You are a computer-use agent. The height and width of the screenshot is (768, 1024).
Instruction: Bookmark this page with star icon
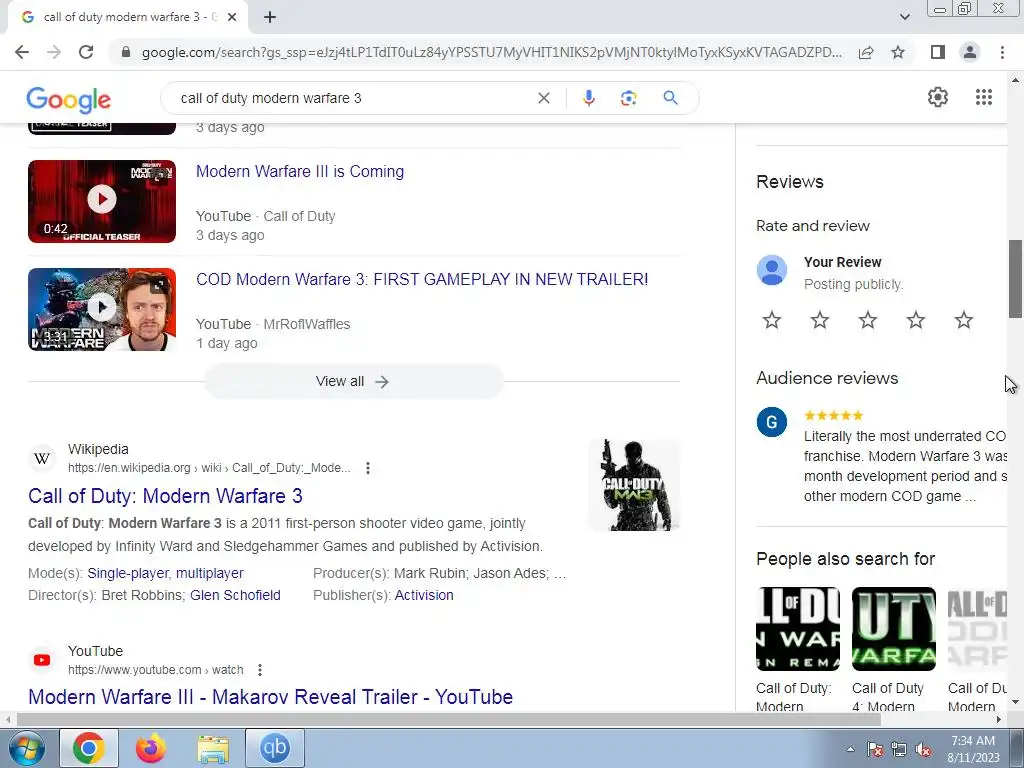[898, 52]
